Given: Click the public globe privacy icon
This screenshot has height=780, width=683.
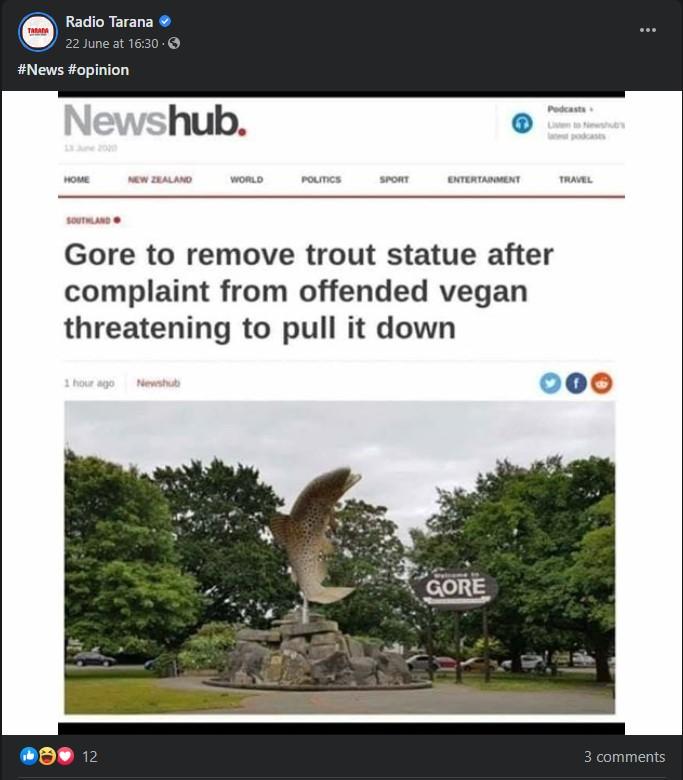Looking at the screenshot, I should (174, 43).
